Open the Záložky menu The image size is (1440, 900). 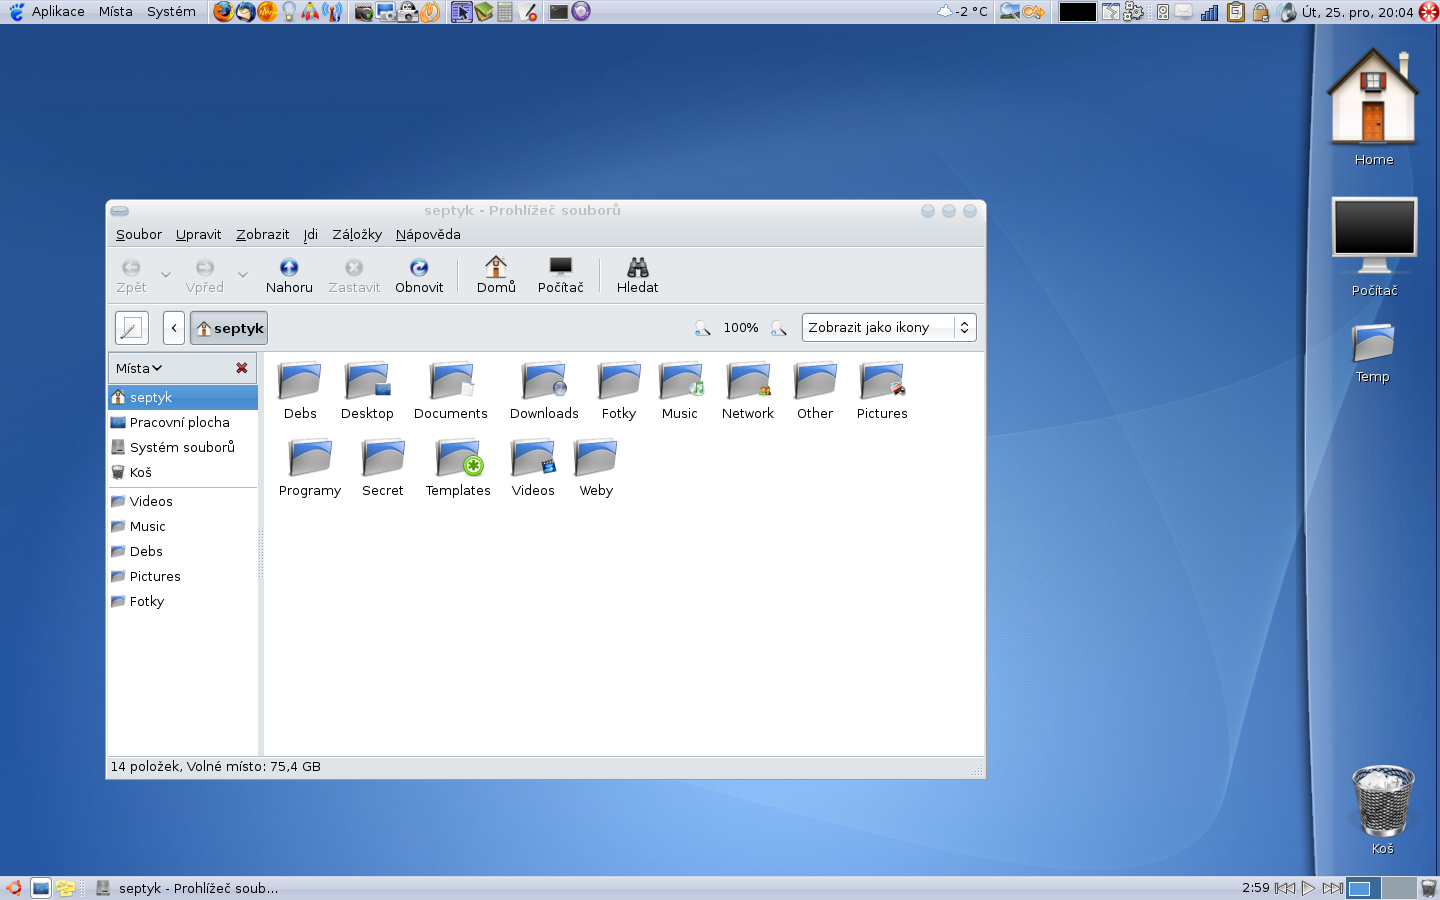tap(357, 234)
